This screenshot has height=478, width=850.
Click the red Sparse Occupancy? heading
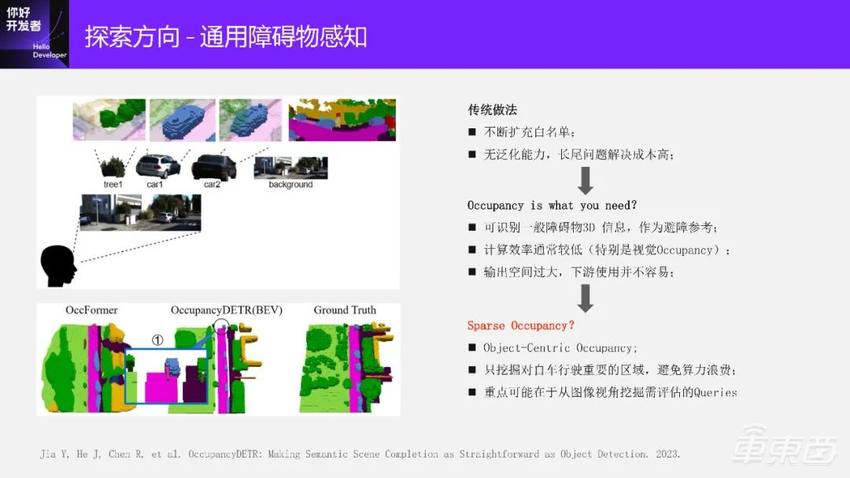point(521,326)
